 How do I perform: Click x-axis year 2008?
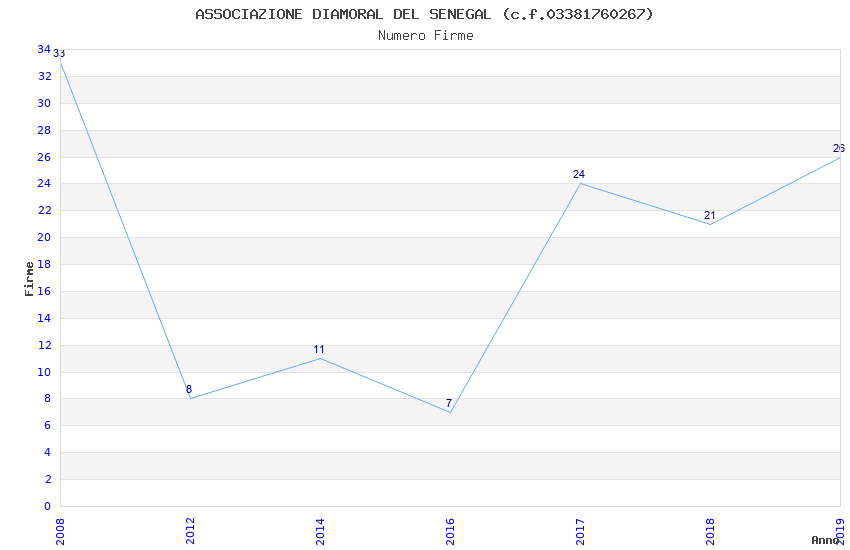click(60, 532)
